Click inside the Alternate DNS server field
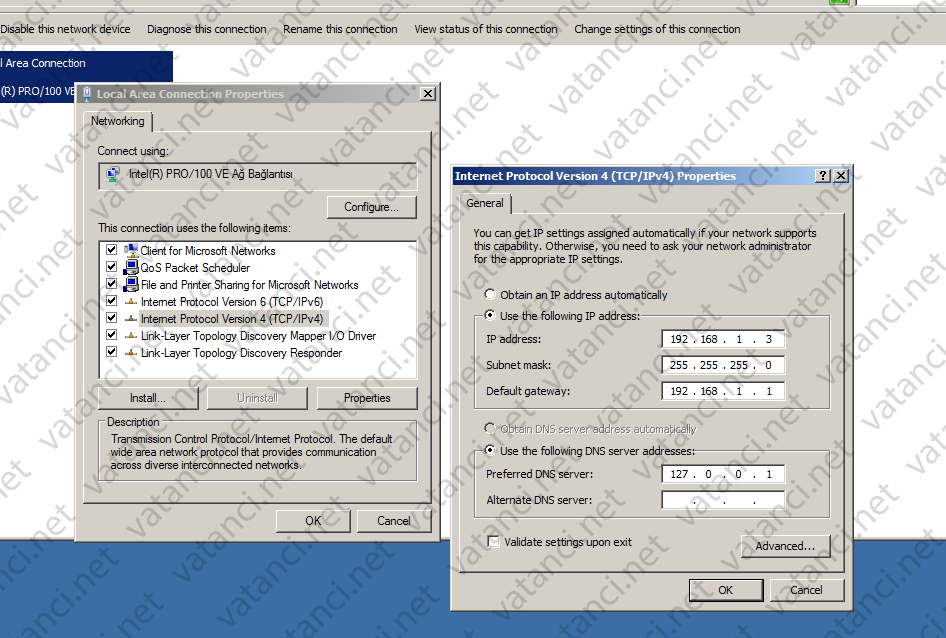This screenshot has width=946, height=638. click(722, 500)
